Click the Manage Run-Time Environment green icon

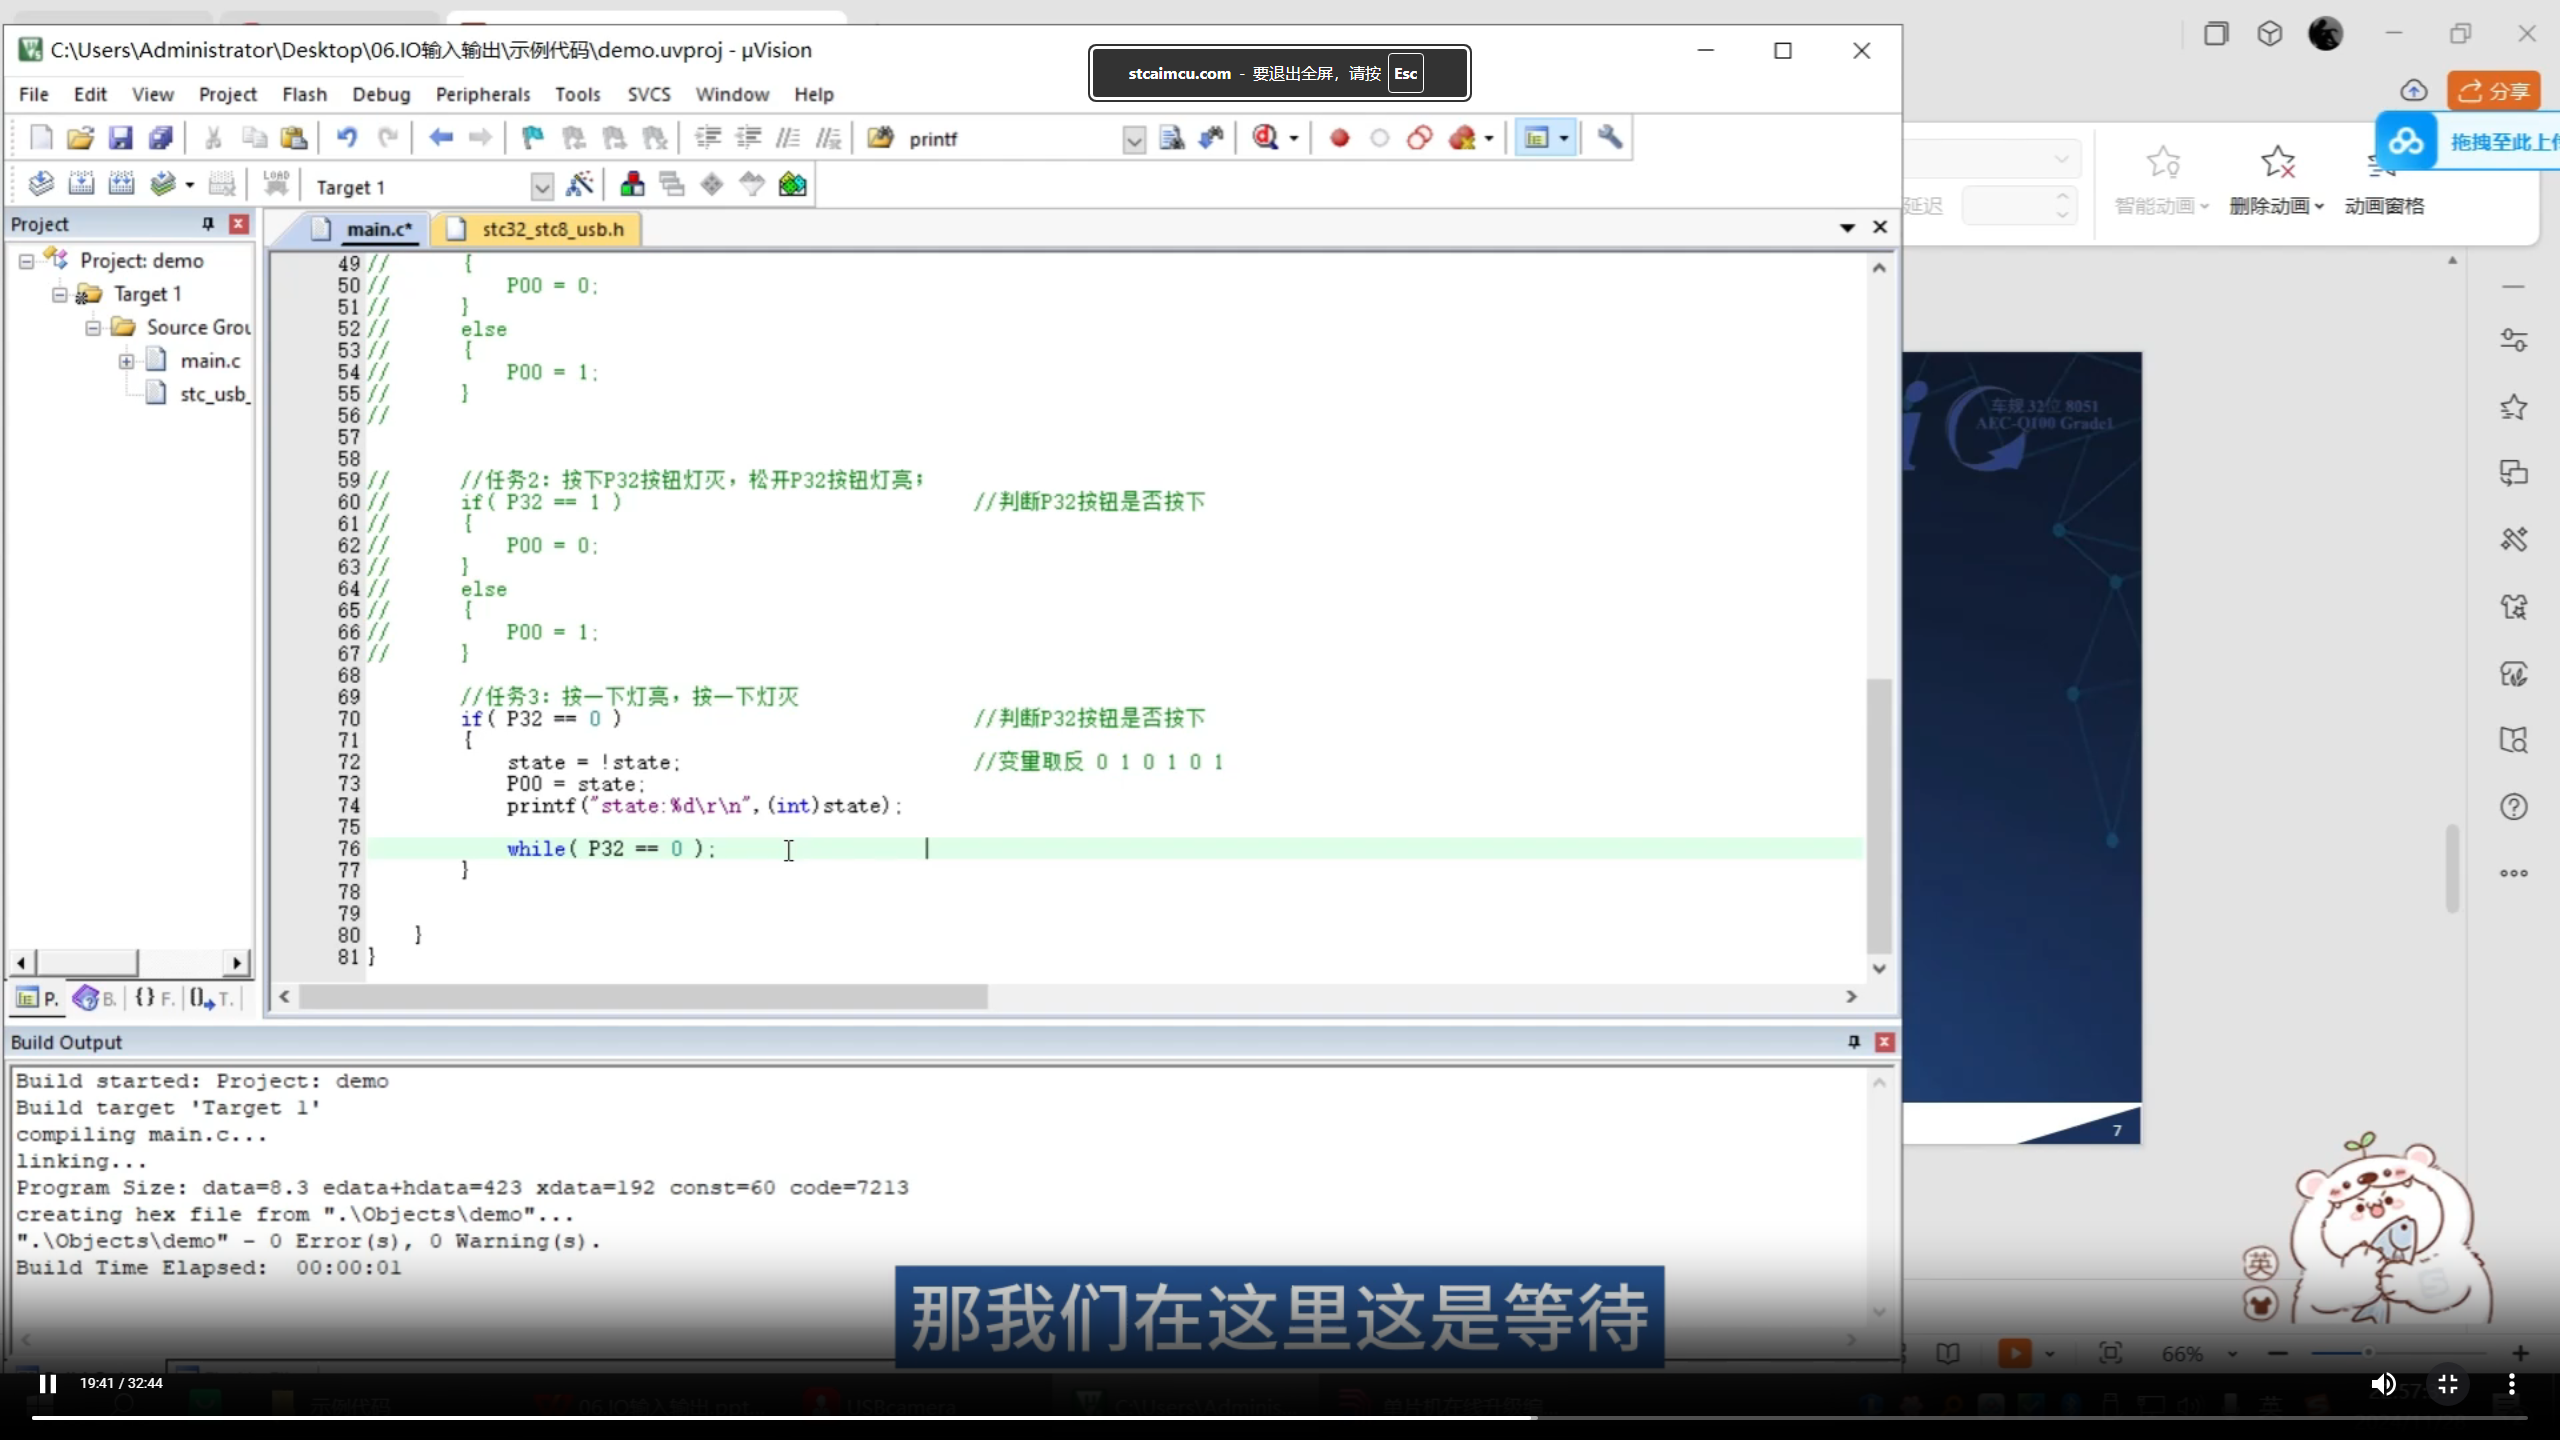tap(792, 185)
